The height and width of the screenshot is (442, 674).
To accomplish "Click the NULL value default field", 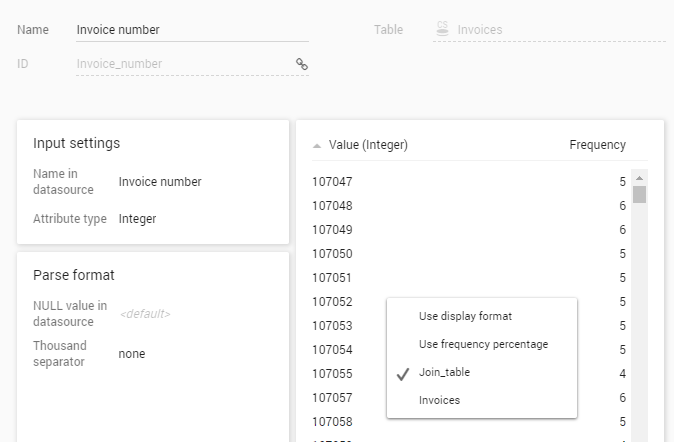I will (x=145, y=314).
